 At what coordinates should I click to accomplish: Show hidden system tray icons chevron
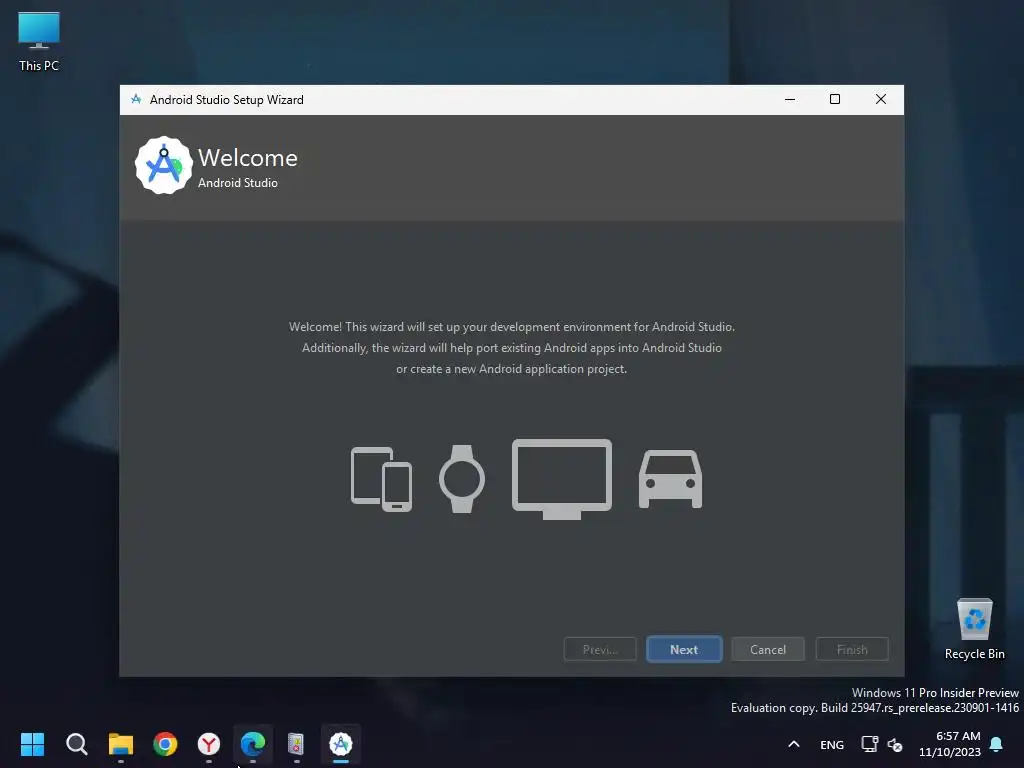pos(793,744)
